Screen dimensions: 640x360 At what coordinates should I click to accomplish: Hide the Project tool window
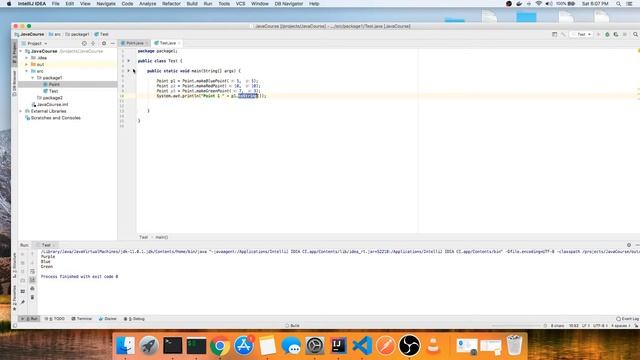[x=113, y=43]
